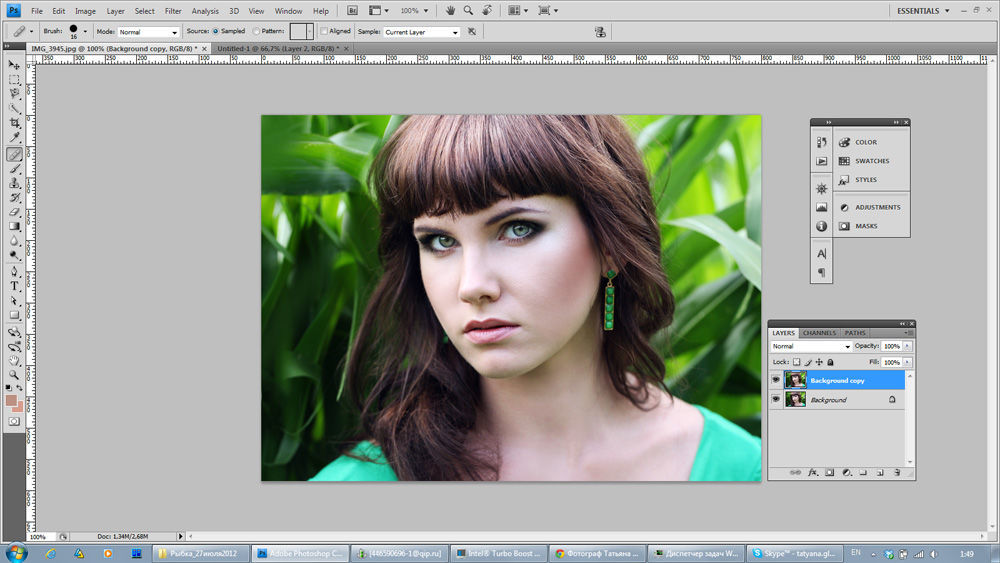The image size is (1000, 563).
Task: Open the layer blend mode dropdown
Action: [x=811, y=346]
